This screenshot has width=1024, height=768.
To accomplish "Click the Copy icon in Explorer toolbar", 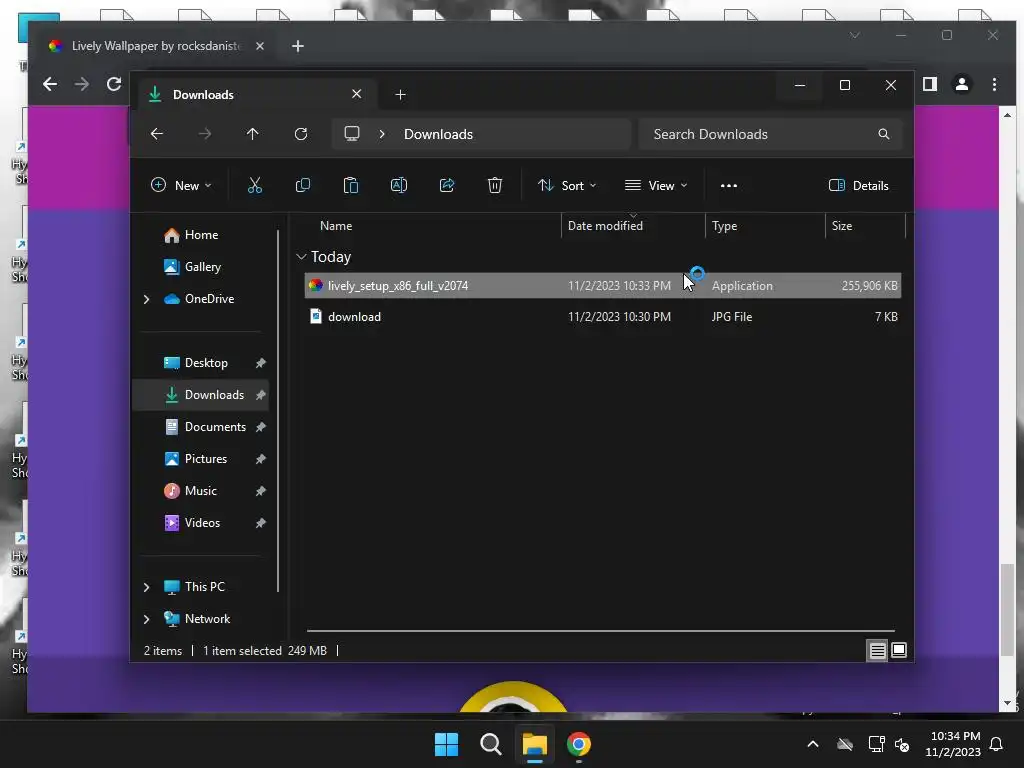I will click(303, 185).
